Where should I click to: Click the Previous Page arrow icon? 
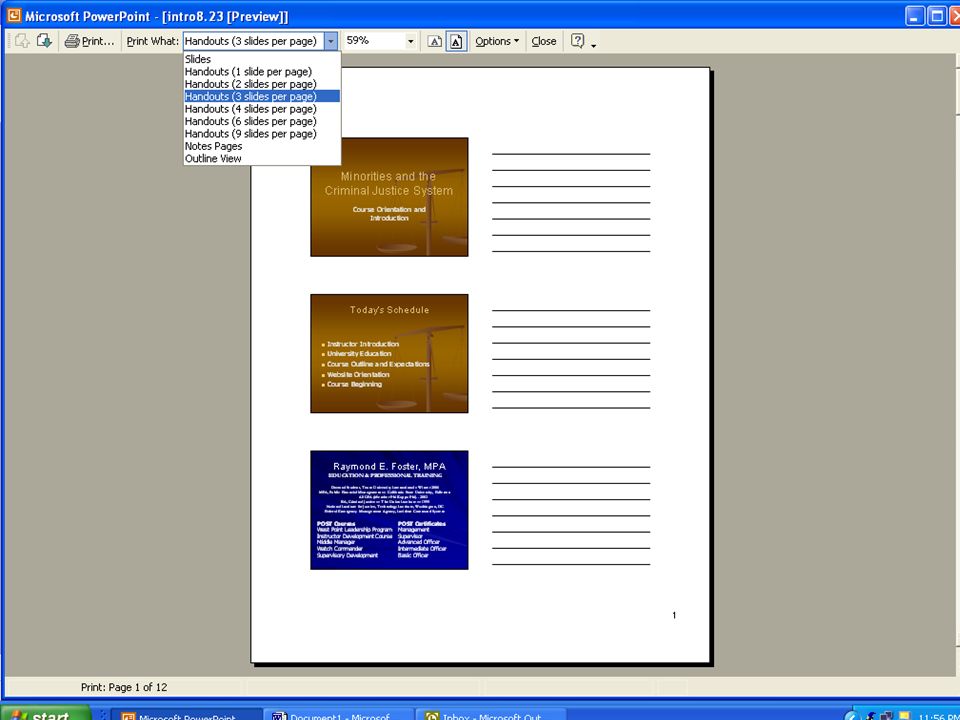tap(22, 41)
